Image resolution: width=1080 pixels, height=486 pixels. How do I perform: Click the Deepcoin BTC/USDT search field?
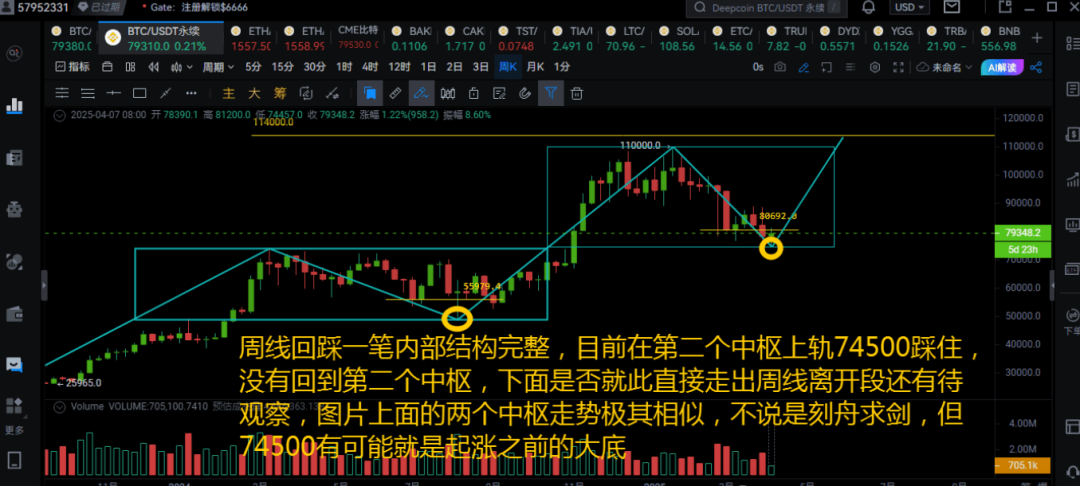(767, 8)
